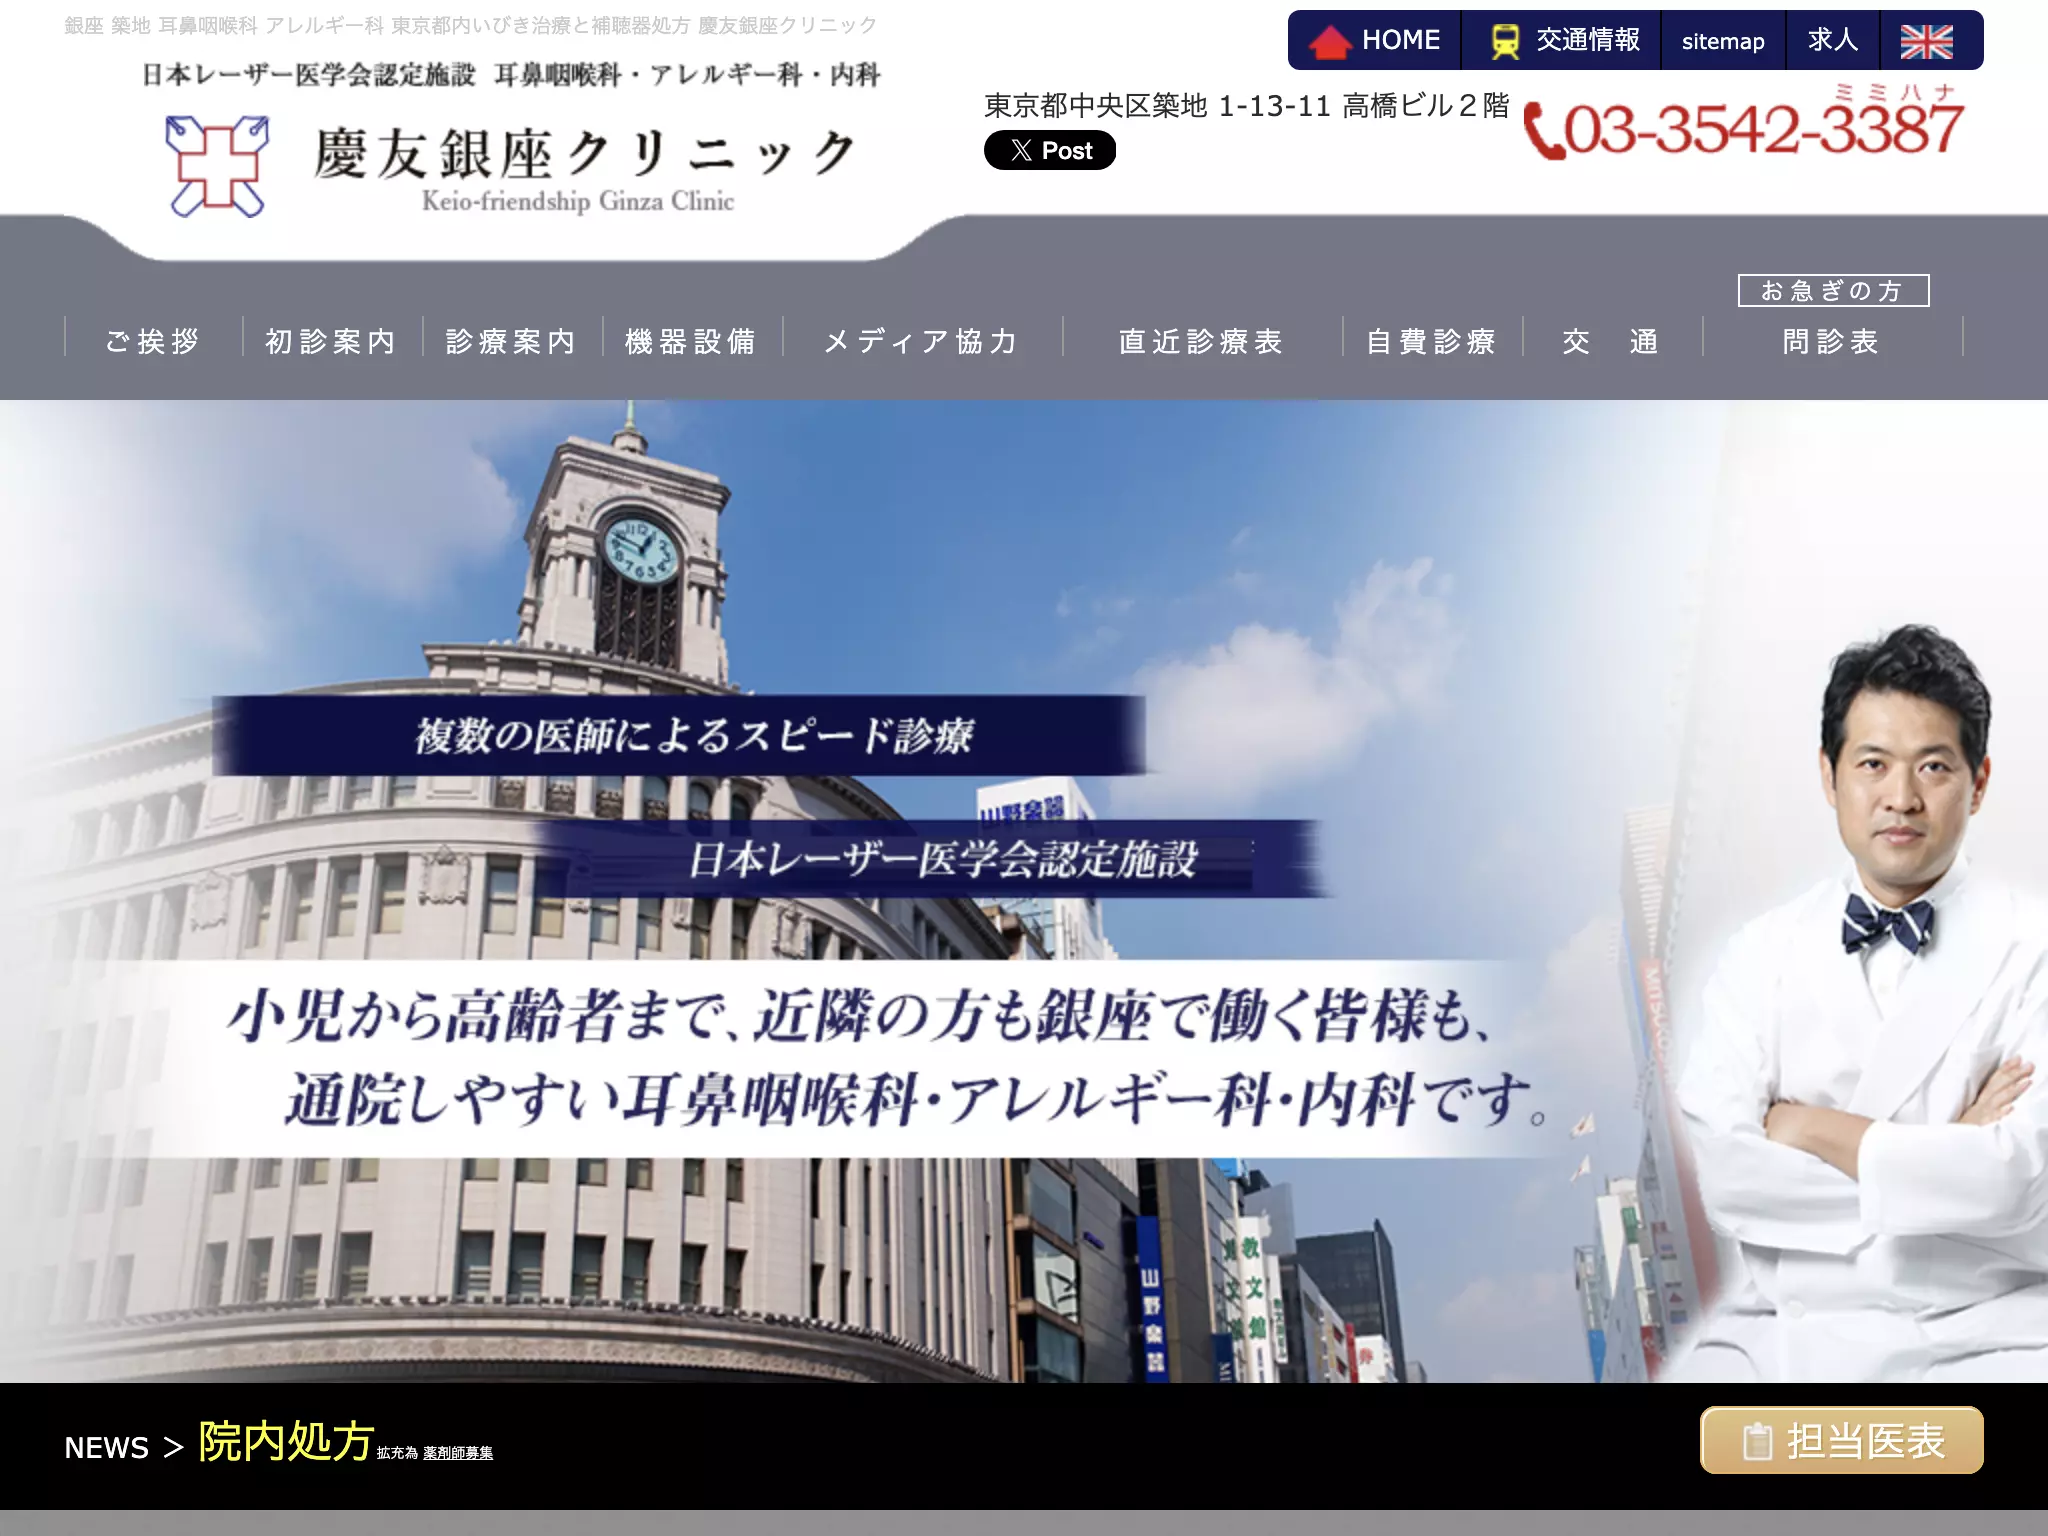Switch language via the UK flag icon
Viewport: 2048px width, 1536px height.
(x=1926, y=41)
